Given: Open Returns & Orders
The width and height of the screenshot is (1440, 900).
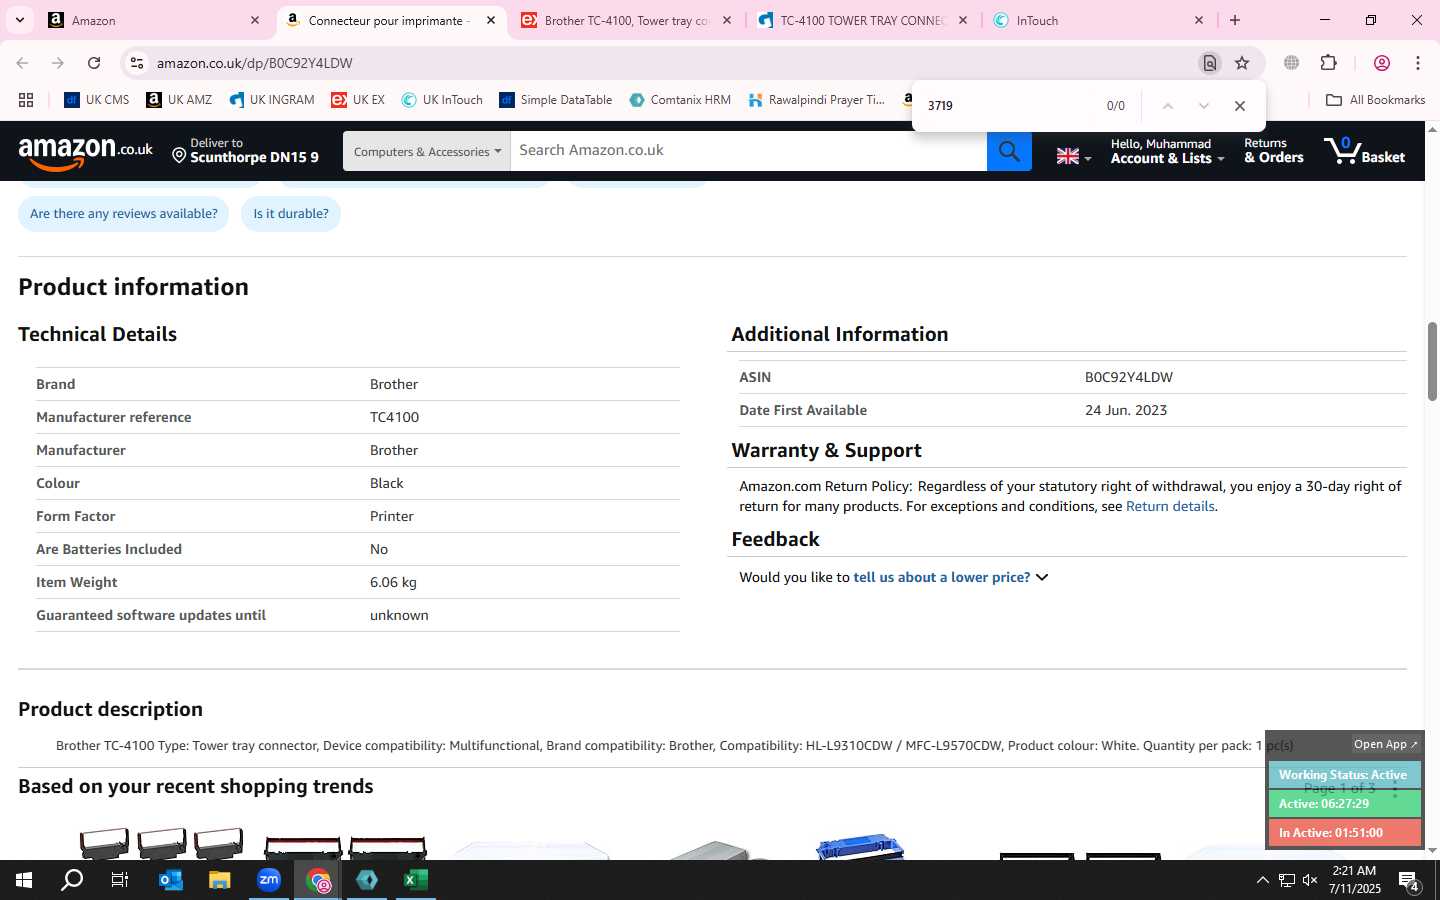Looking at the screenshot, I should (x=1273, y=151).
